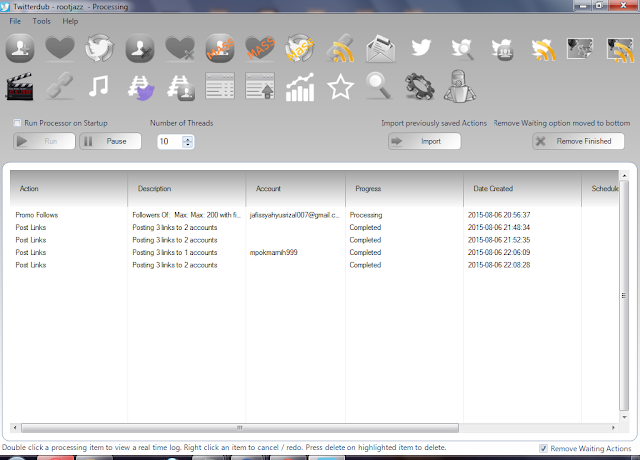
Task: Open the star outline icon
Action: tap(340, 86)
